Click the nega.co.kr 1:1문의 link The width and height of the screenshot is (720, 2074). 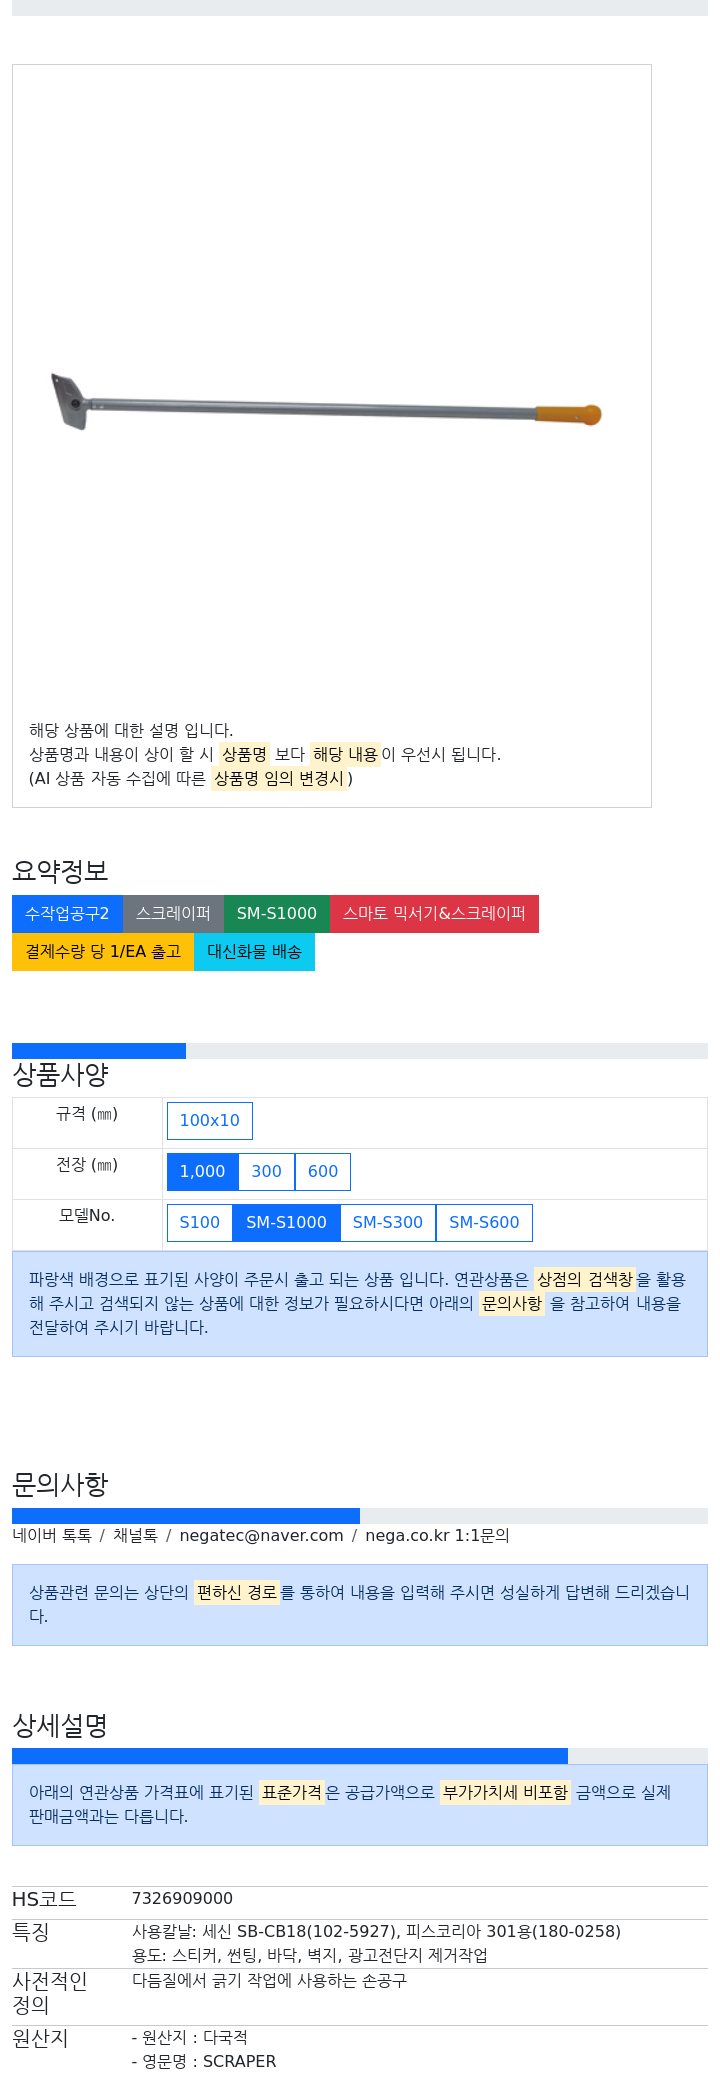click(x=437, y=1536)
